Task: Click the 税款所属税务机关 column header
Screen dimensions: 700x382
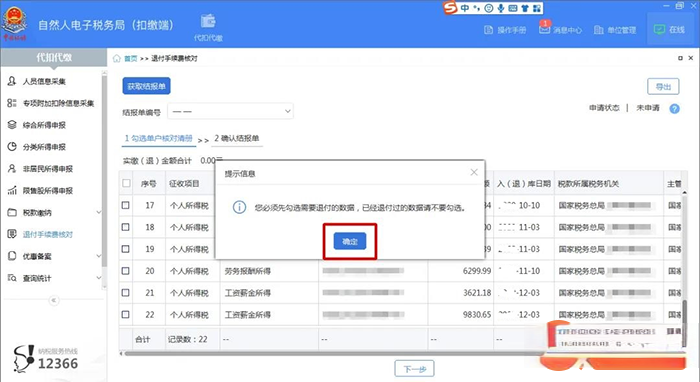Action: (588, 183)
